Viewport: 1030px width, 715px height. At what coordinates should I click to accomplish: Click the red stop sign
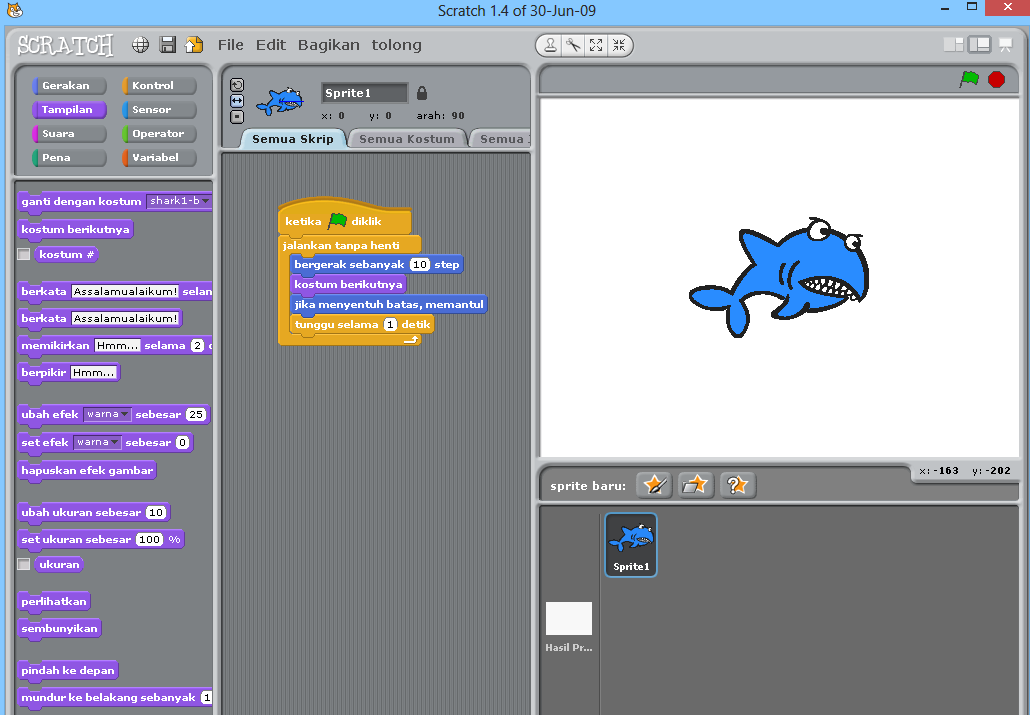996,77
